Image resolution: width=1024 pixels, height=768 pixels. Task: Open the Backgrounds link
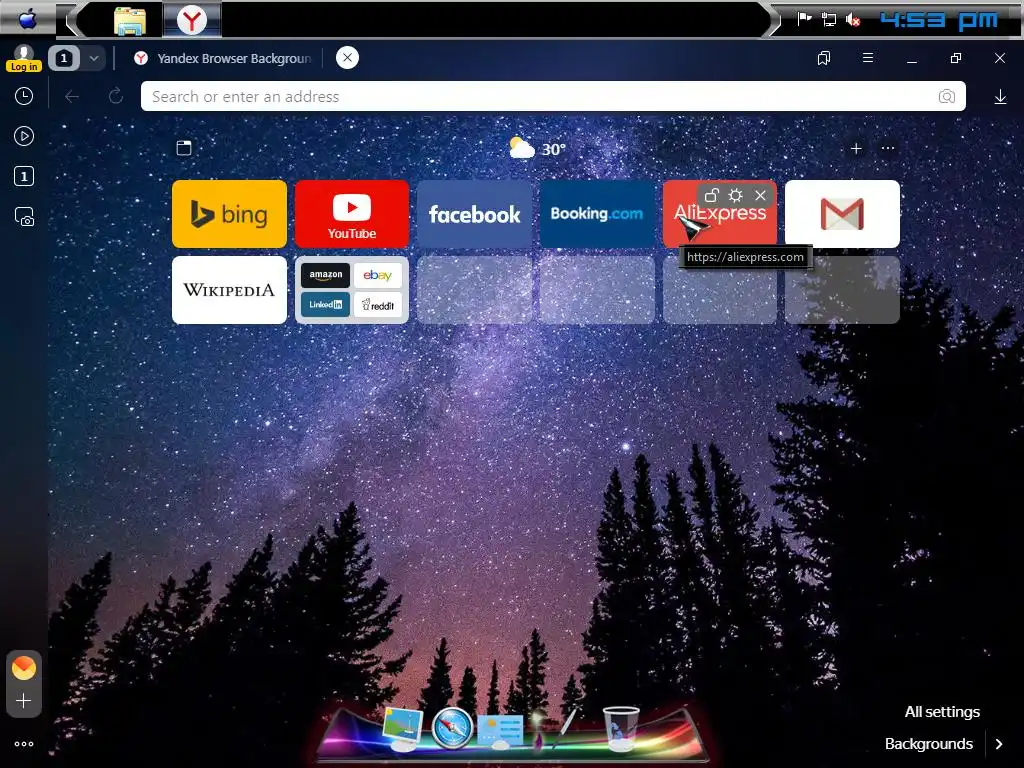point(929,744)
